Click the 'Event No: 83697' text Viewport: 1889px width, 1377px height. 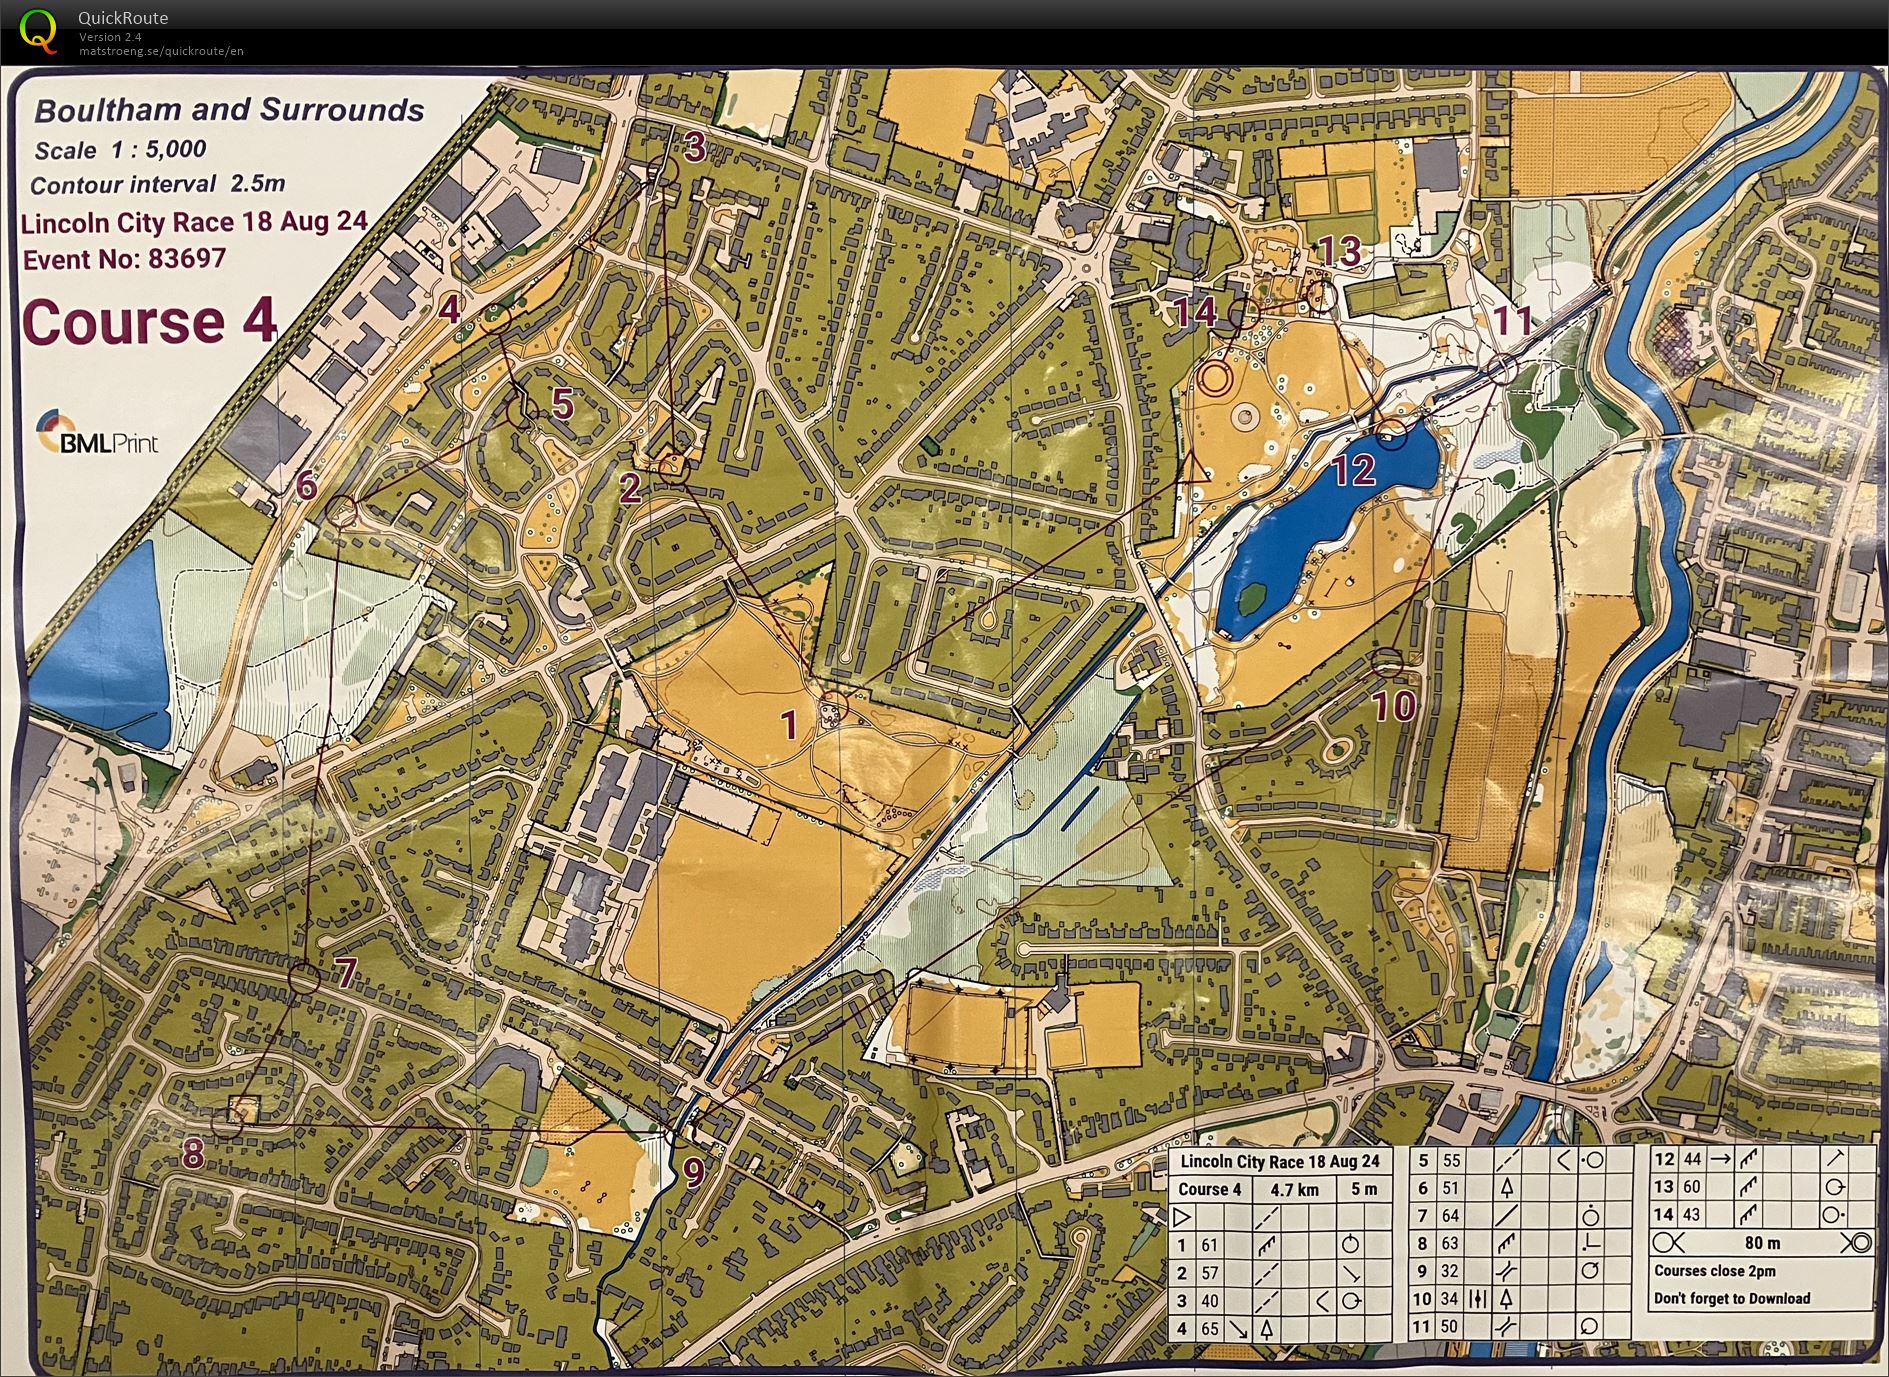124,259
